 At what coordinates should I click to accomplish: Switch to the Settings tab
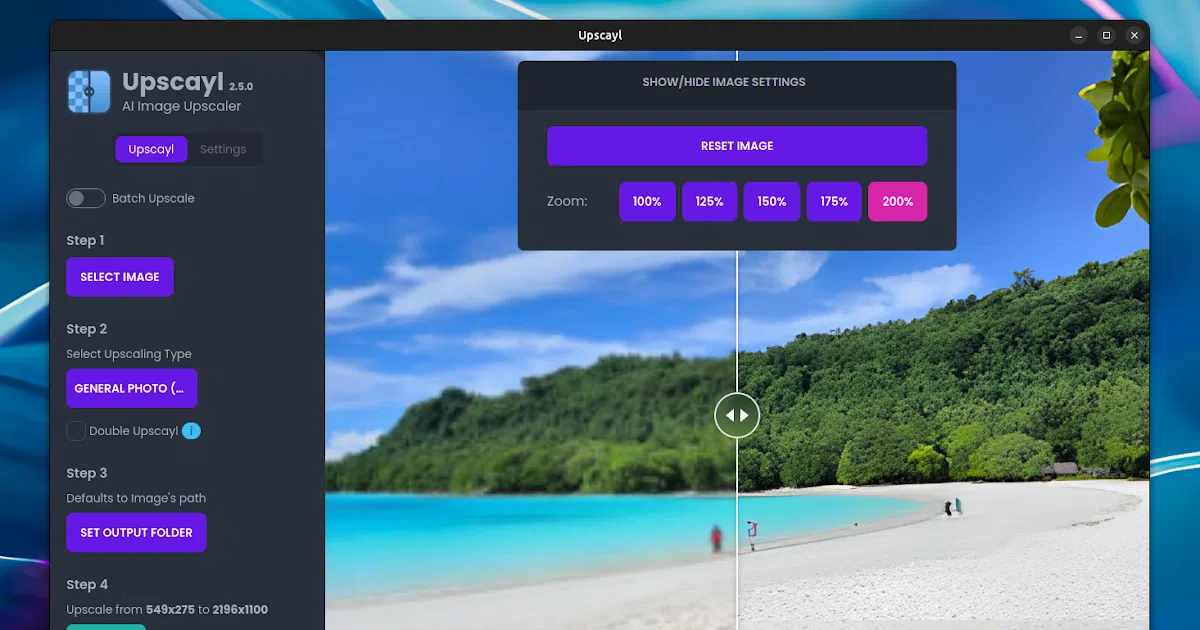[x=223, y=149]
